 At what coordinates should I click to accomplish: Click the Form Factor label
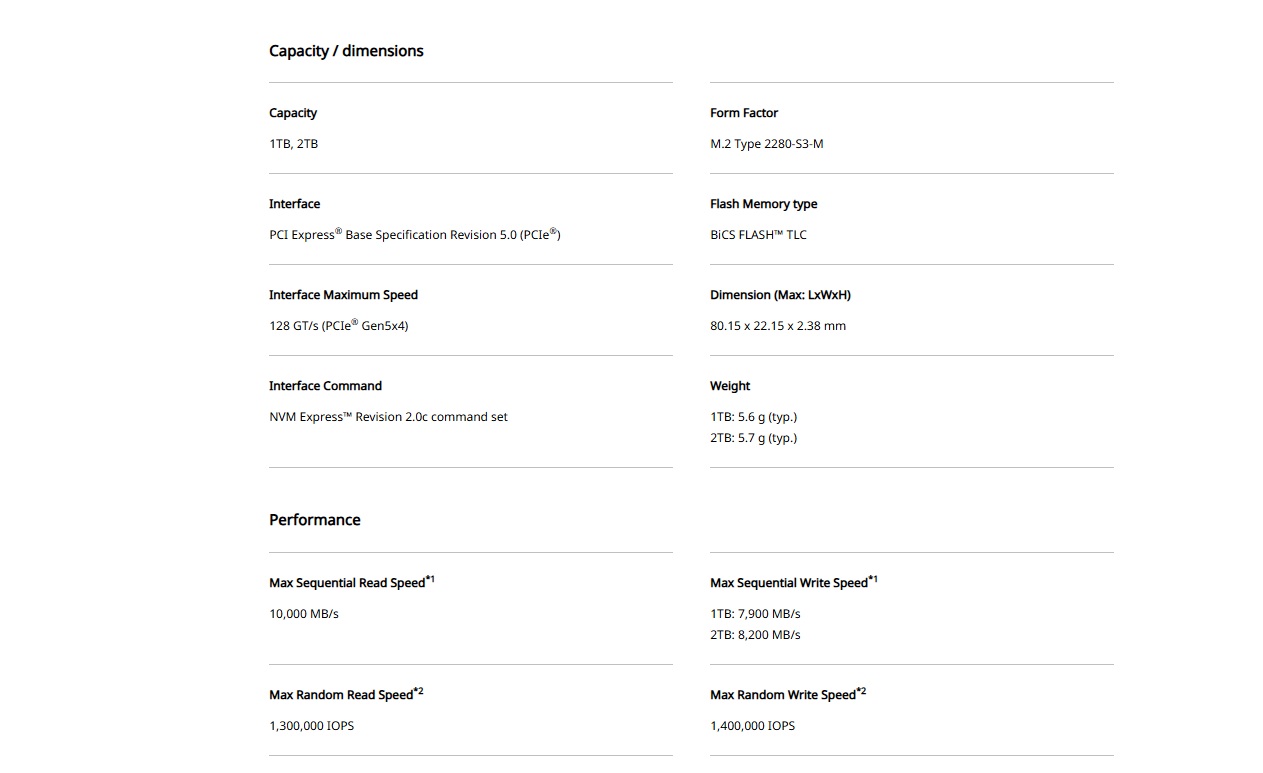coord(743,113)
